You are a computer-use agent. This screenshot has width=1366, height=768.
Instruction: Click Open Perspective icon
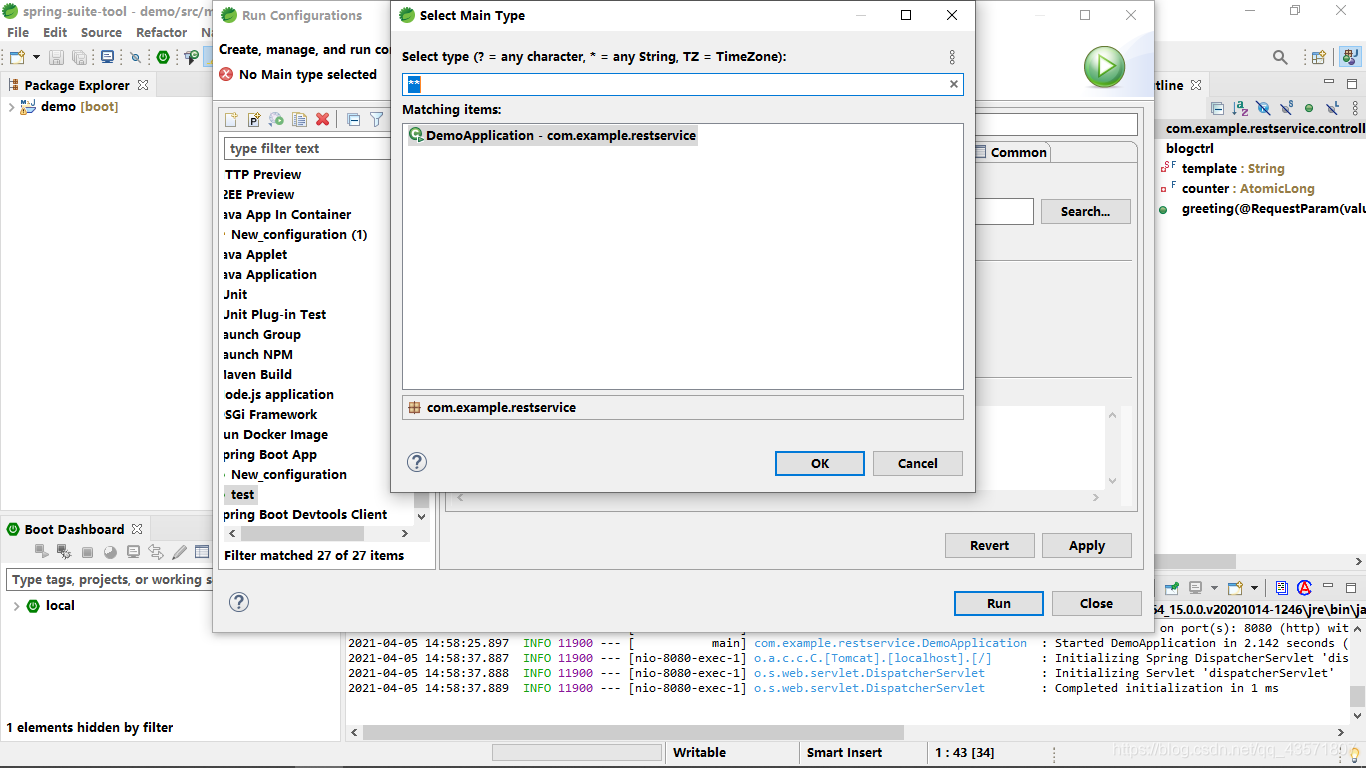coord(1318,57)
